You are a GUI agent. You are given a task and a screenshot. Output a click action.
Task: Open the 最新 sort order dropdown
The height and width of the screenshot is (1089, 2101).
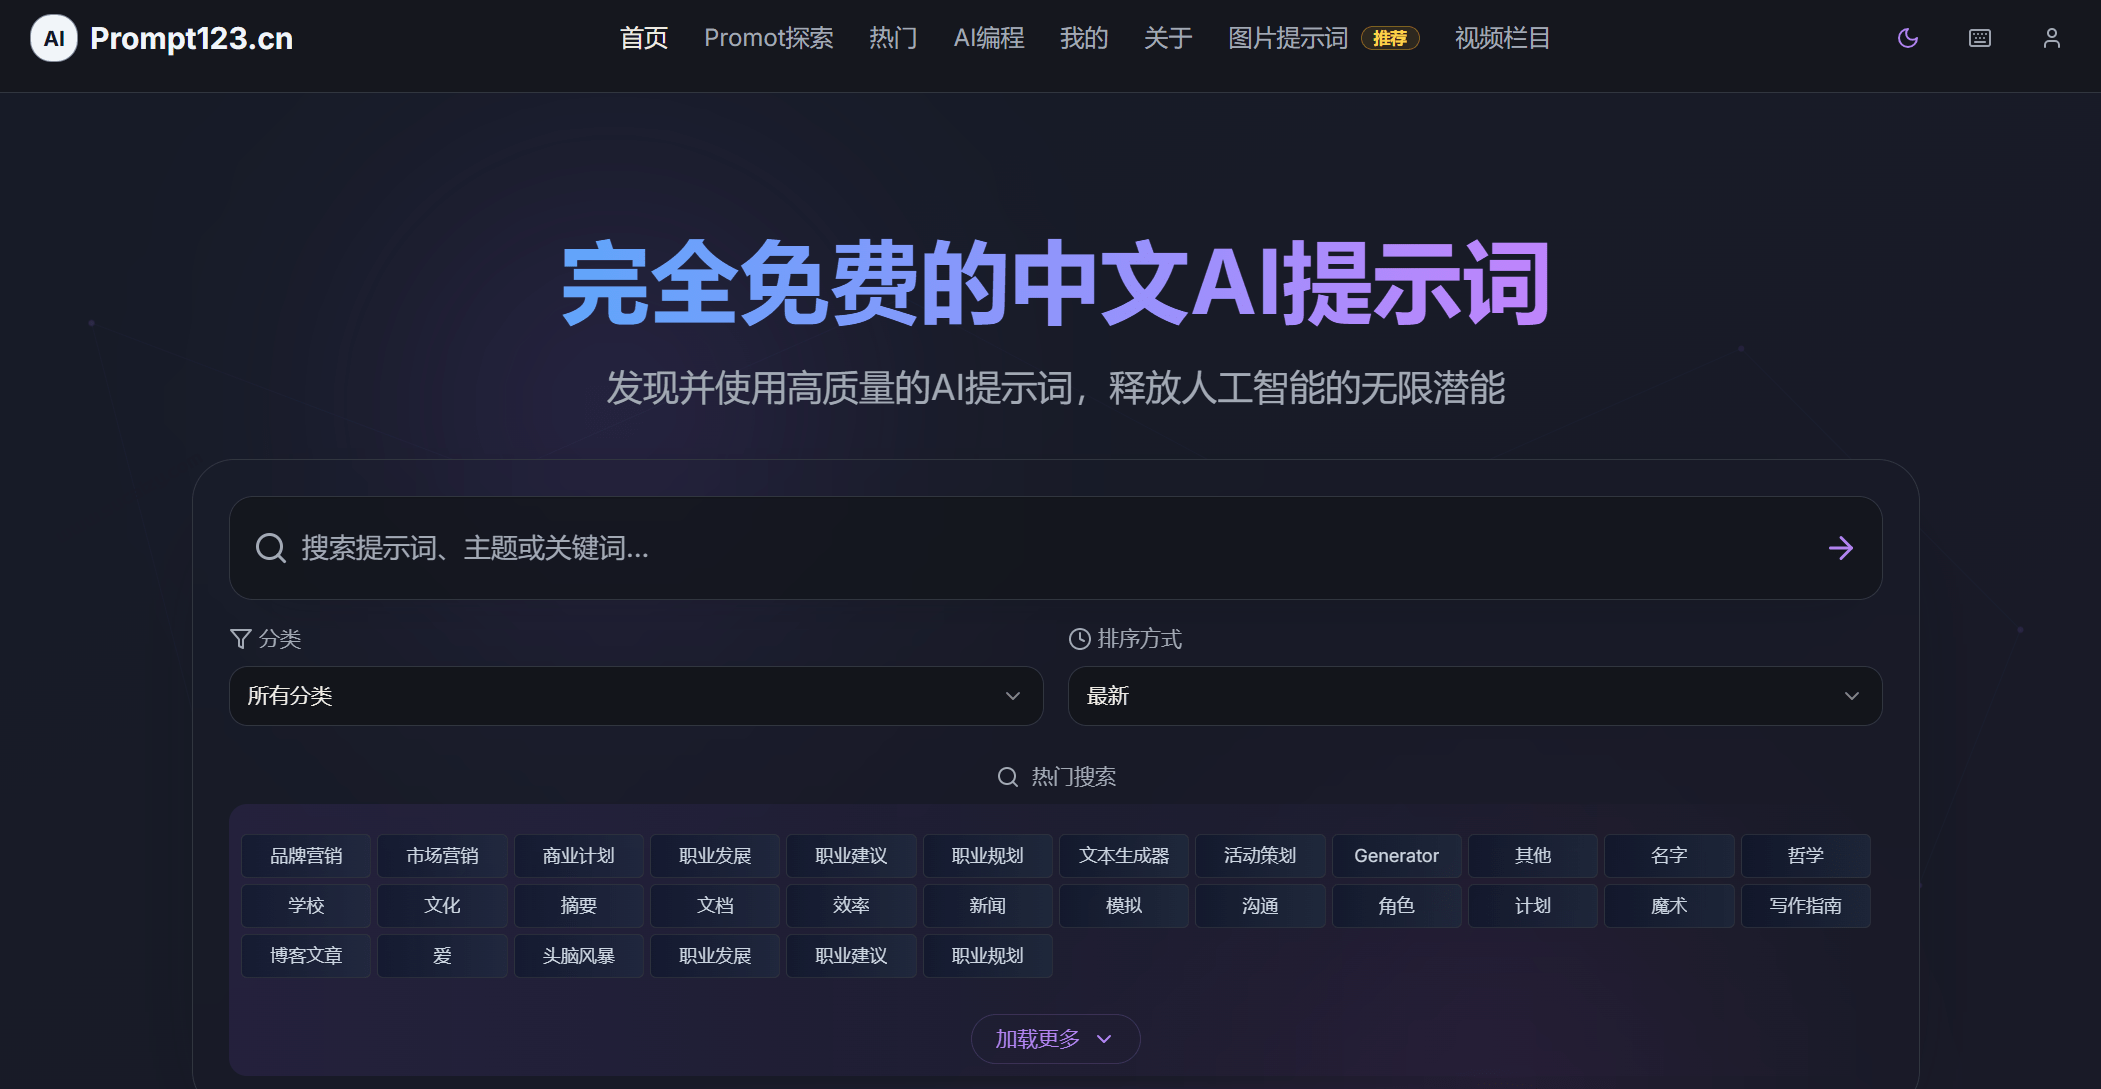tap(1475, 696)
